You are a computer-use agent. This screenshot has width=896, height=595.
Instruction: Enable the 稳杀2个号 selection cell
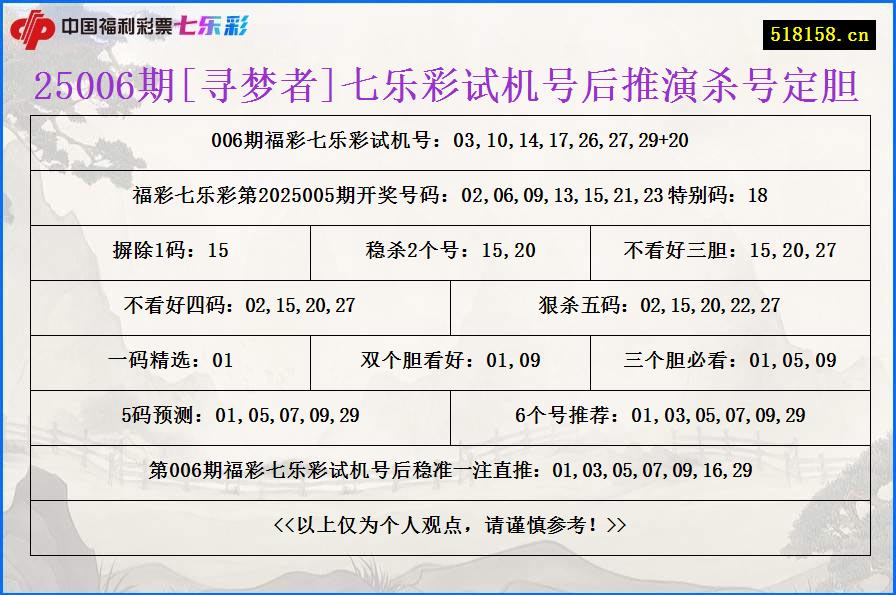pos(448,253)
